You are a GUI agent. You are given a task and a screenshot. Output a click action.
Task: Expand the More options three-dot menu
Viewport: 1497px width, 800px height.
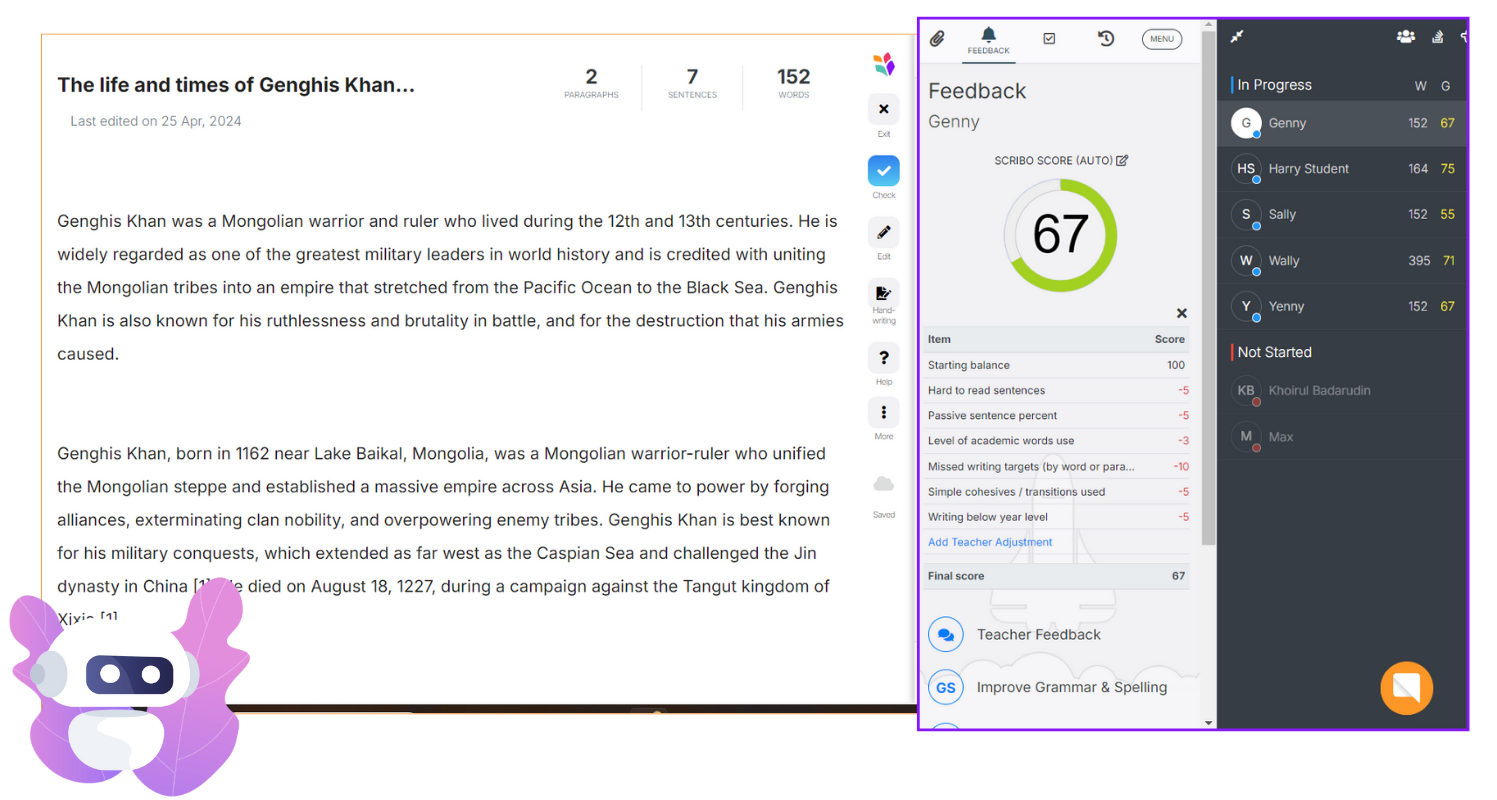(883, 413)
